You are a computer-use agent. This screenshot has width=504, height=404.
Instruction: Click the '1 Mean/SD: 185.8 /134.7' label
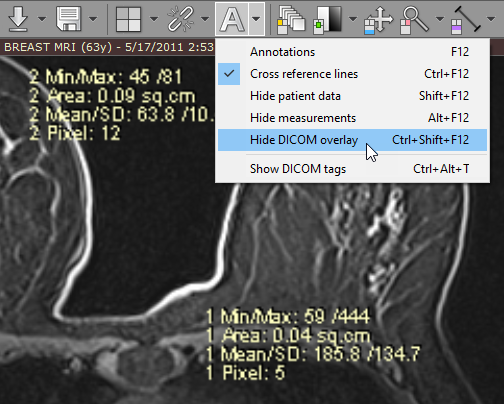[x=313, y=354]
